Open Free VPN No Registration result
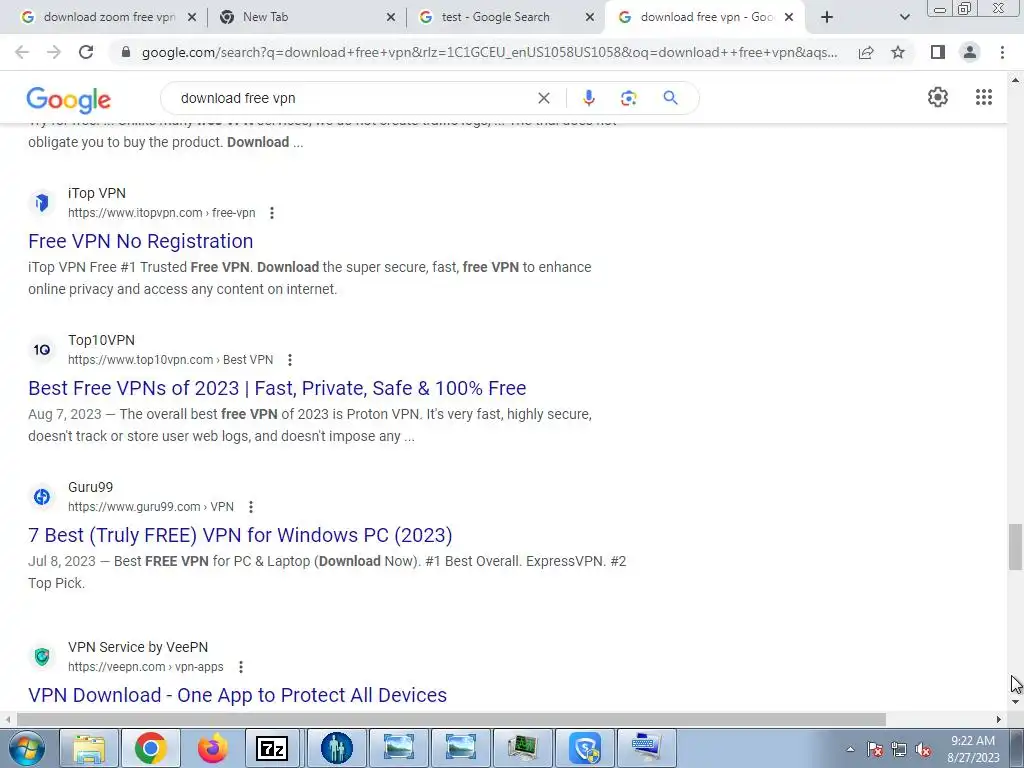1024x768 pixels. pos(140,241)
